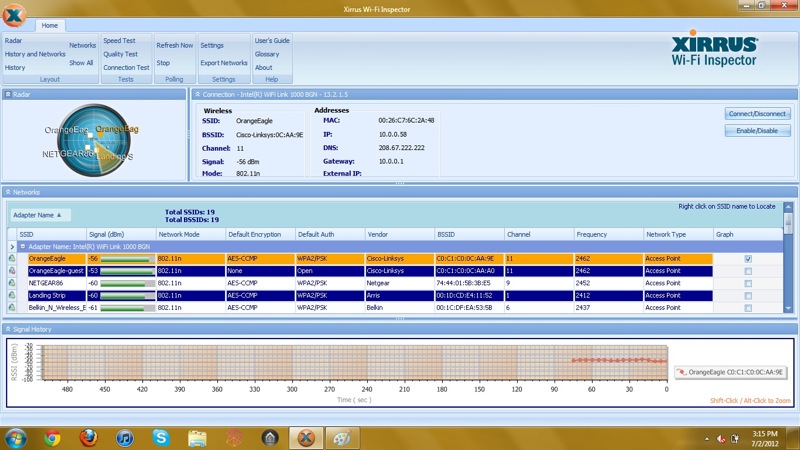This screenshot has width=800, height=450.
Task: Check the Graph box for NETGEAR86
Action: (x=748, y=284)
